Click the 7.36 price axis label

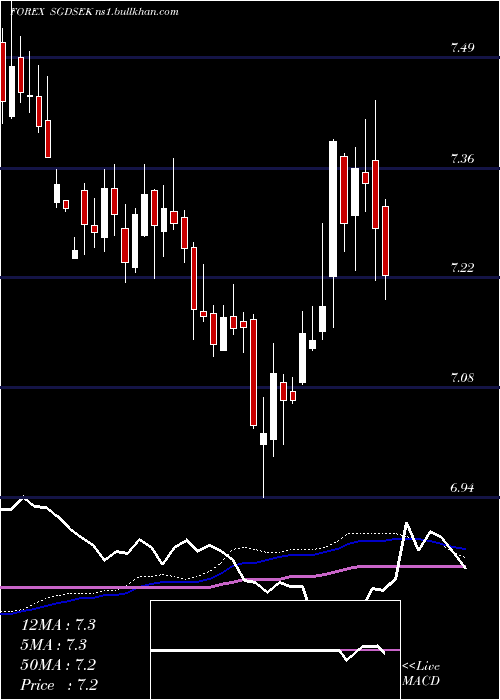pyautogui.click(x=462, y=158)
